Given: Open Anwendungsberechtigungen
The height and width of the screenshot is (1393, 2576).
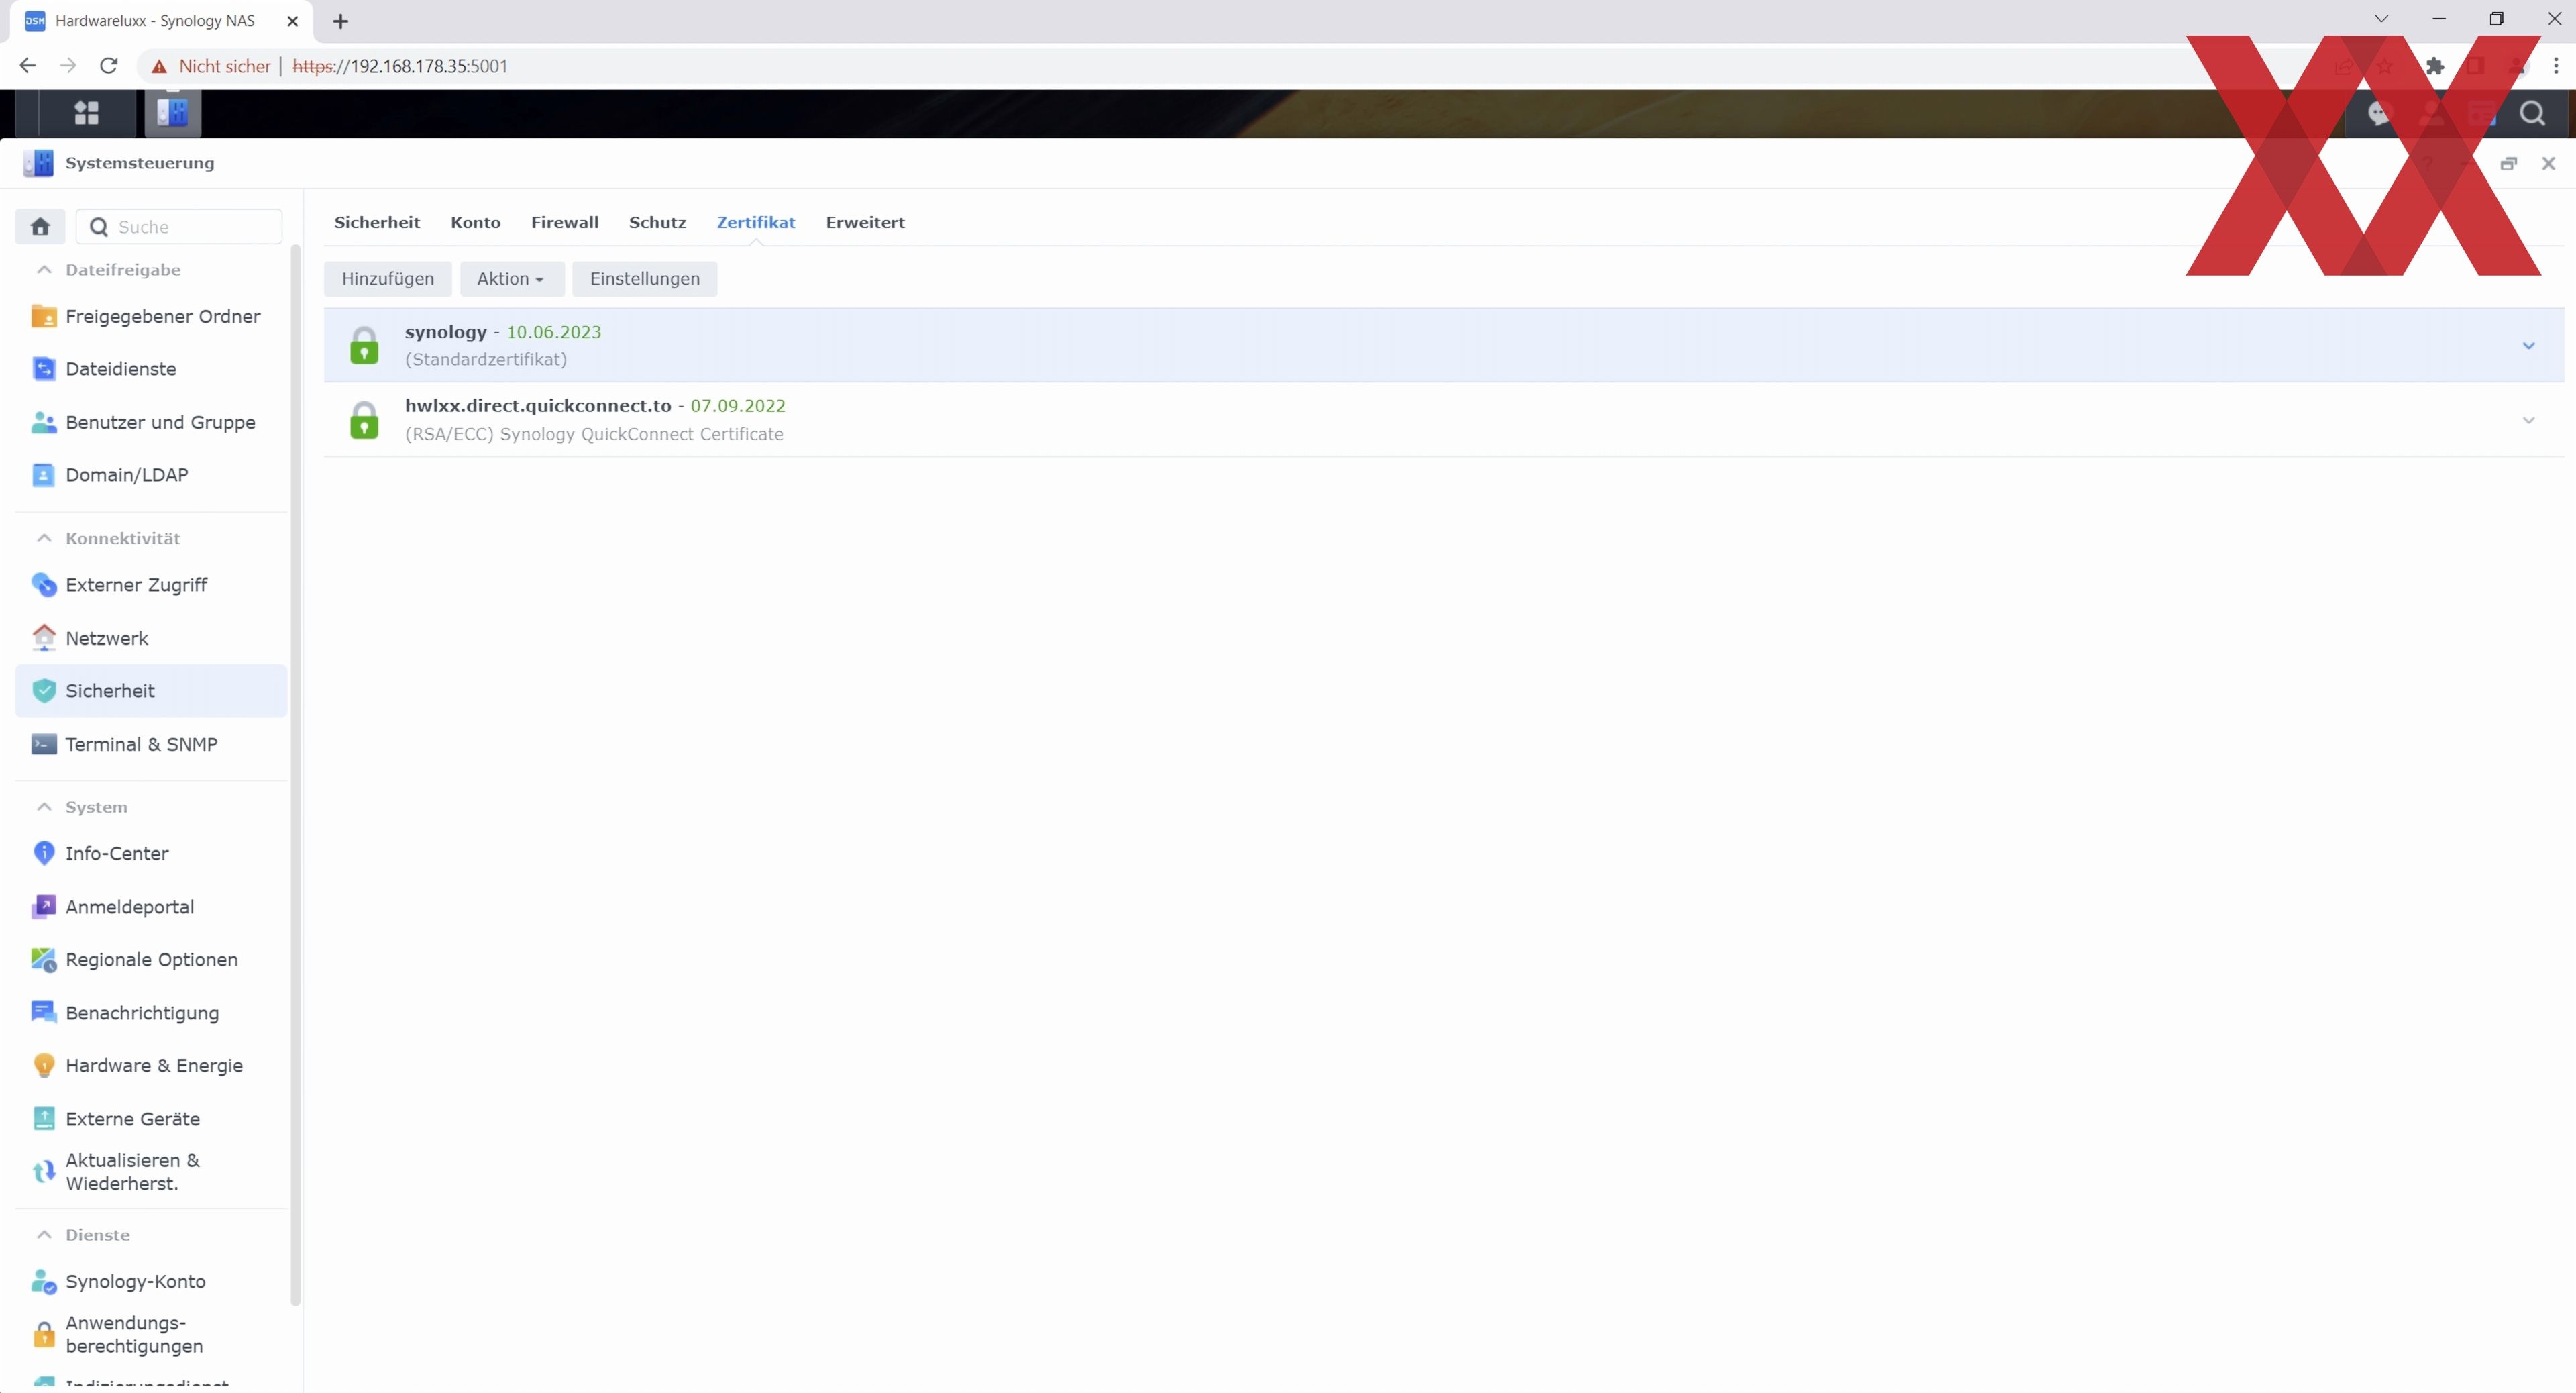Looking at the screenshot, I should point(151,1334).
